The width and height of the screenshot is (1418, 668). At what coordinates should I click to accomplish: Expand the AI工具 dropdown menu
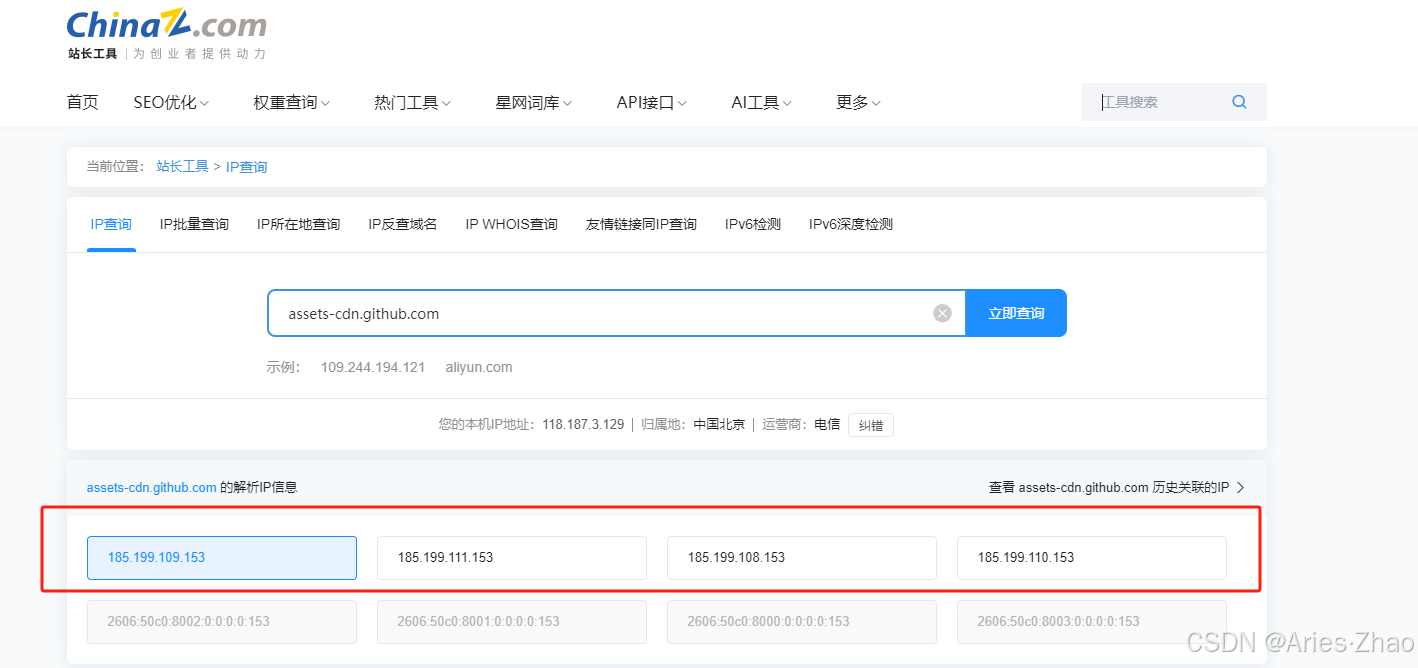761,102
